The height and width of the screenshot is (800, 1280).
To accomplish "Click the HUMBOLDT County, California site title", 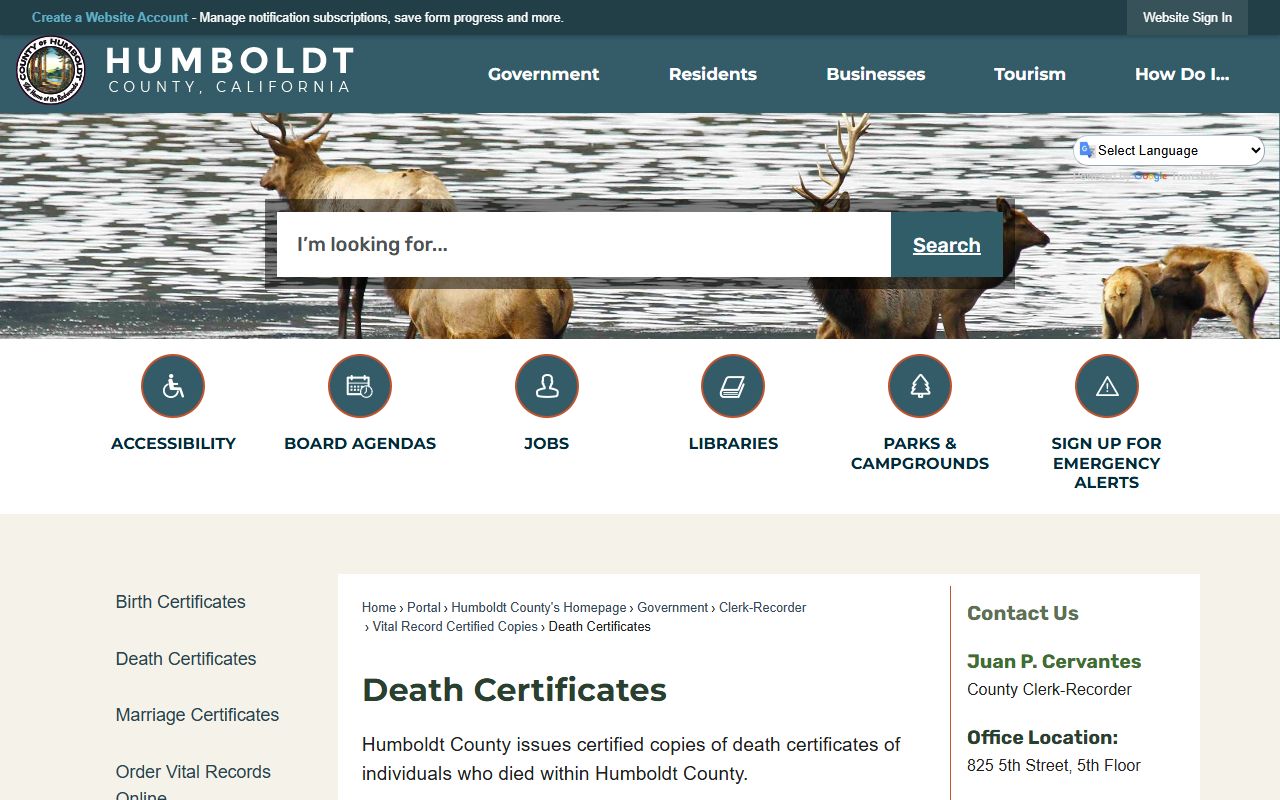I will [x=230, y=70].
